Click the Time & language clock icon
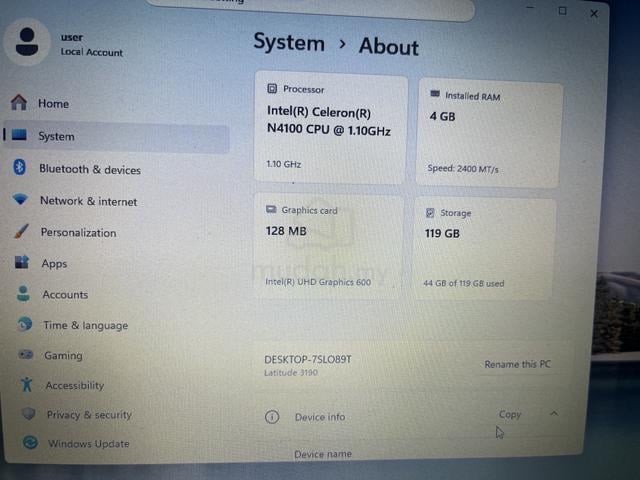This screenshot has width=640, height=480. [x=24, y=324]
